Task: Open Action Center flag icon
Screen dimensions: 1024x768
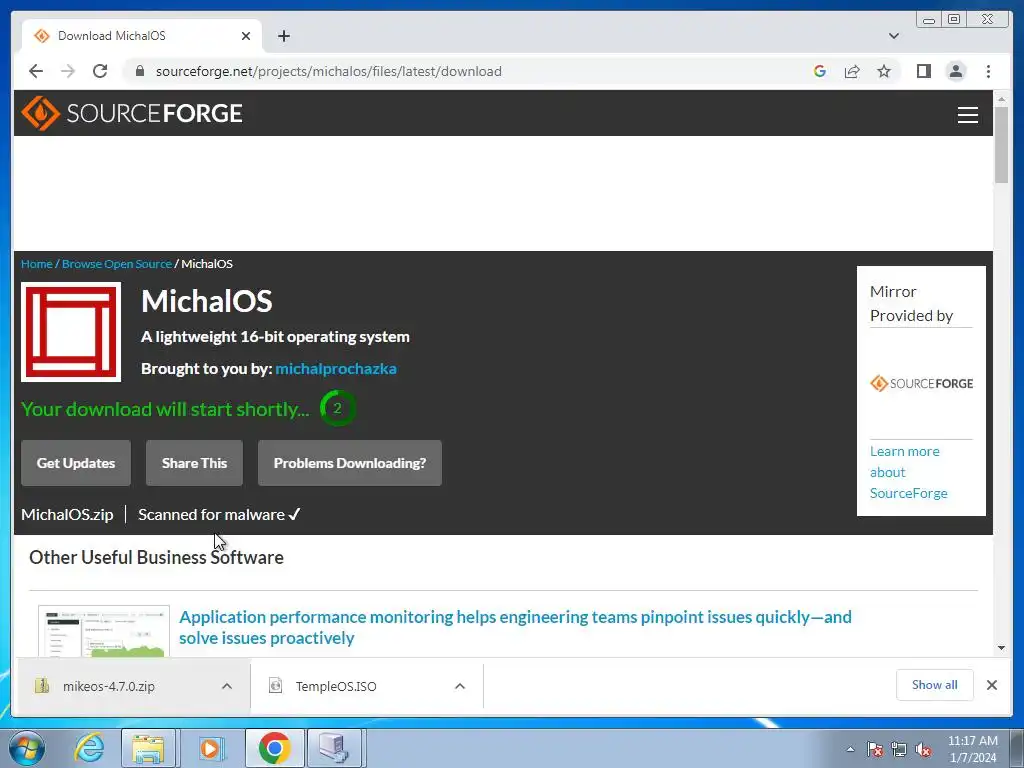Action: (874, 749)
